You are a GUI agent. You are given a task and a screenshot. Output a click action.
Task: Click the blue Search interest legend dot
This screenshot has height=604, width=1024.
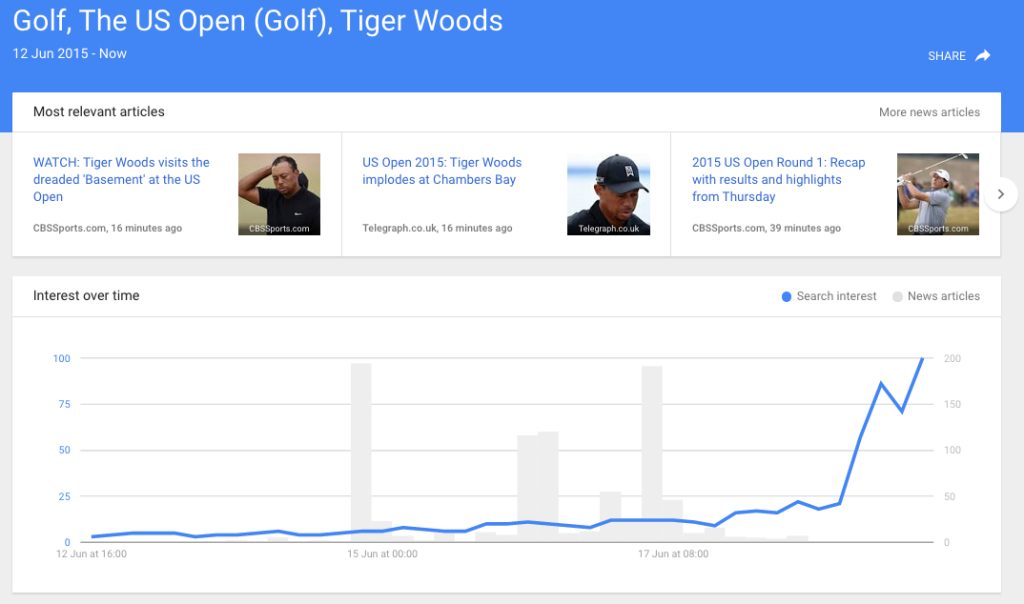(787, 296)
